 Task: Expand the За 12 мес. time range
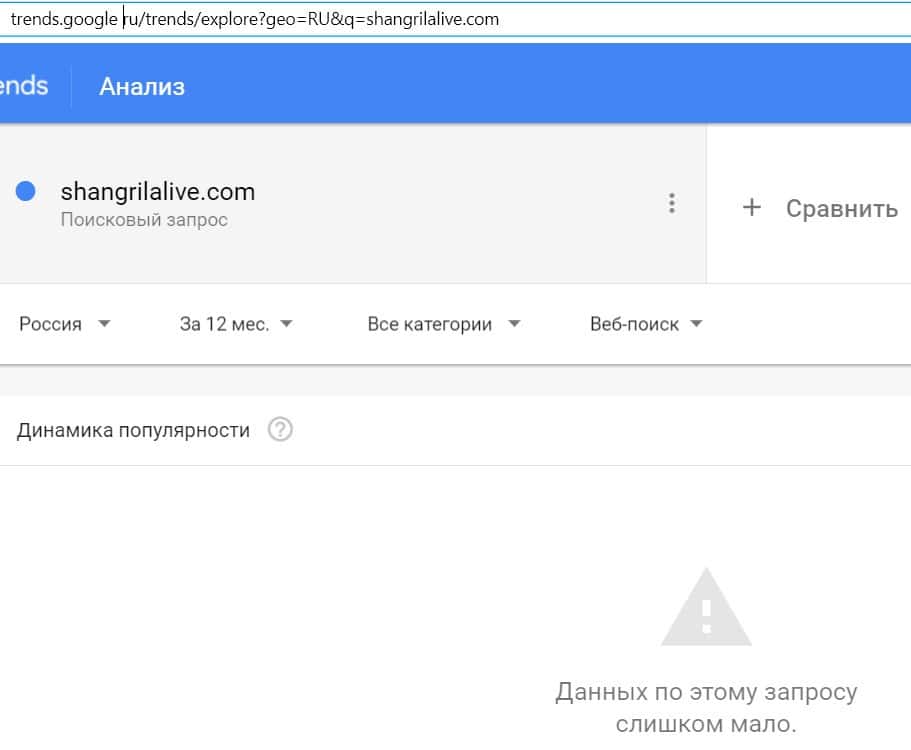pos(235,324)
